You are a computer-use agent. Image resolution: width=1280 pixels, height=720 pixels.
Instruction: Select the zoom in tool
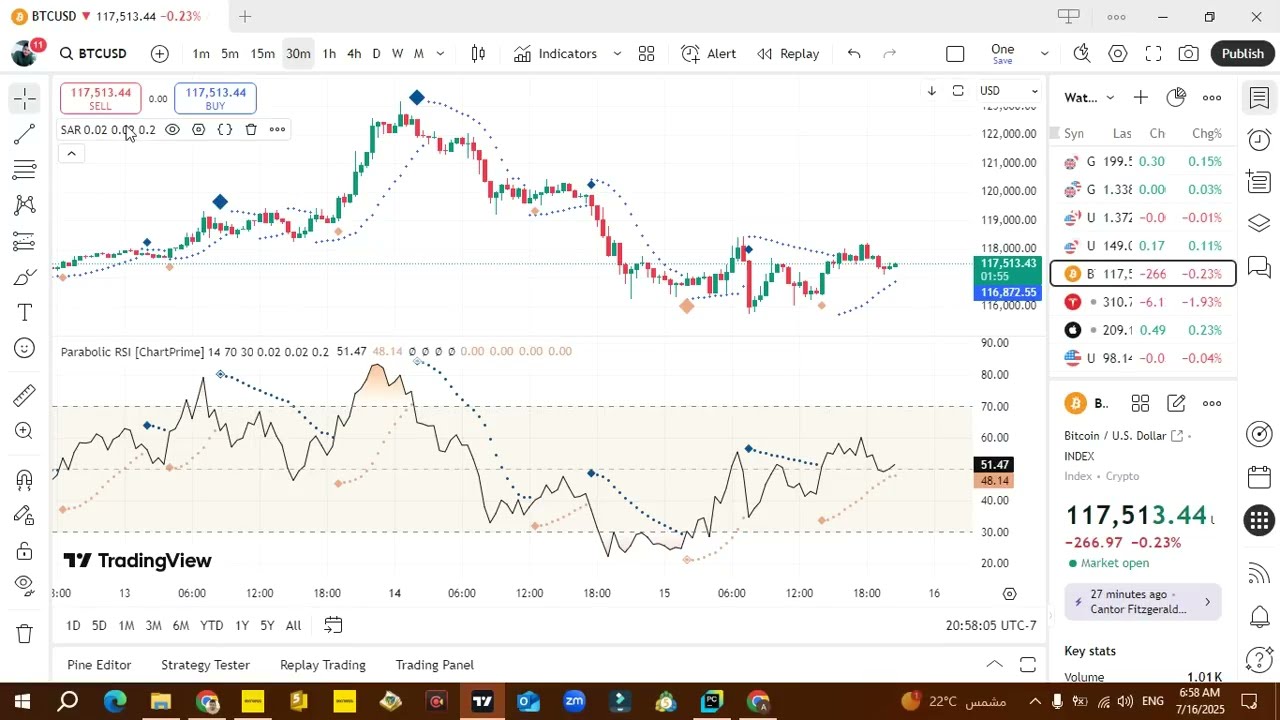tap(25, 431)
